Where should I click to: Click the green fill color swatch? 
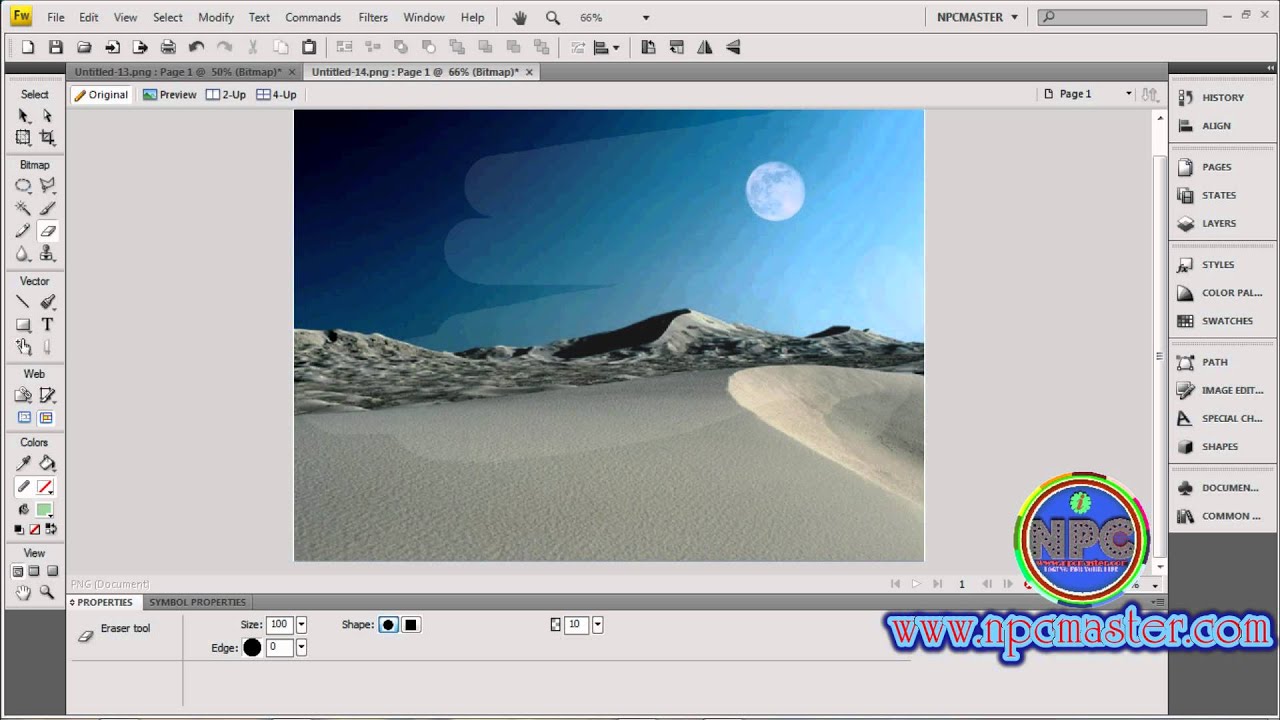[45, 510]
